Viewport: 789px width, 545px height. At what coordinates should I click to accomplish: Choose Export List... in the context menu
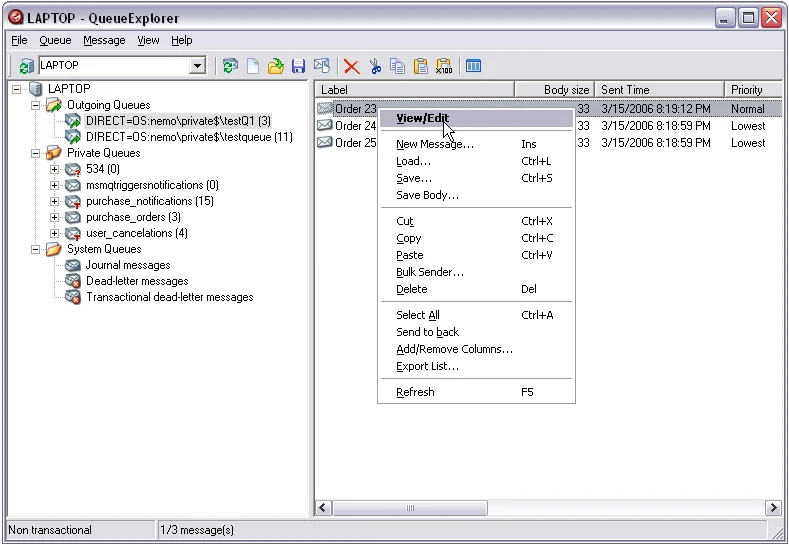pos(476,366)
